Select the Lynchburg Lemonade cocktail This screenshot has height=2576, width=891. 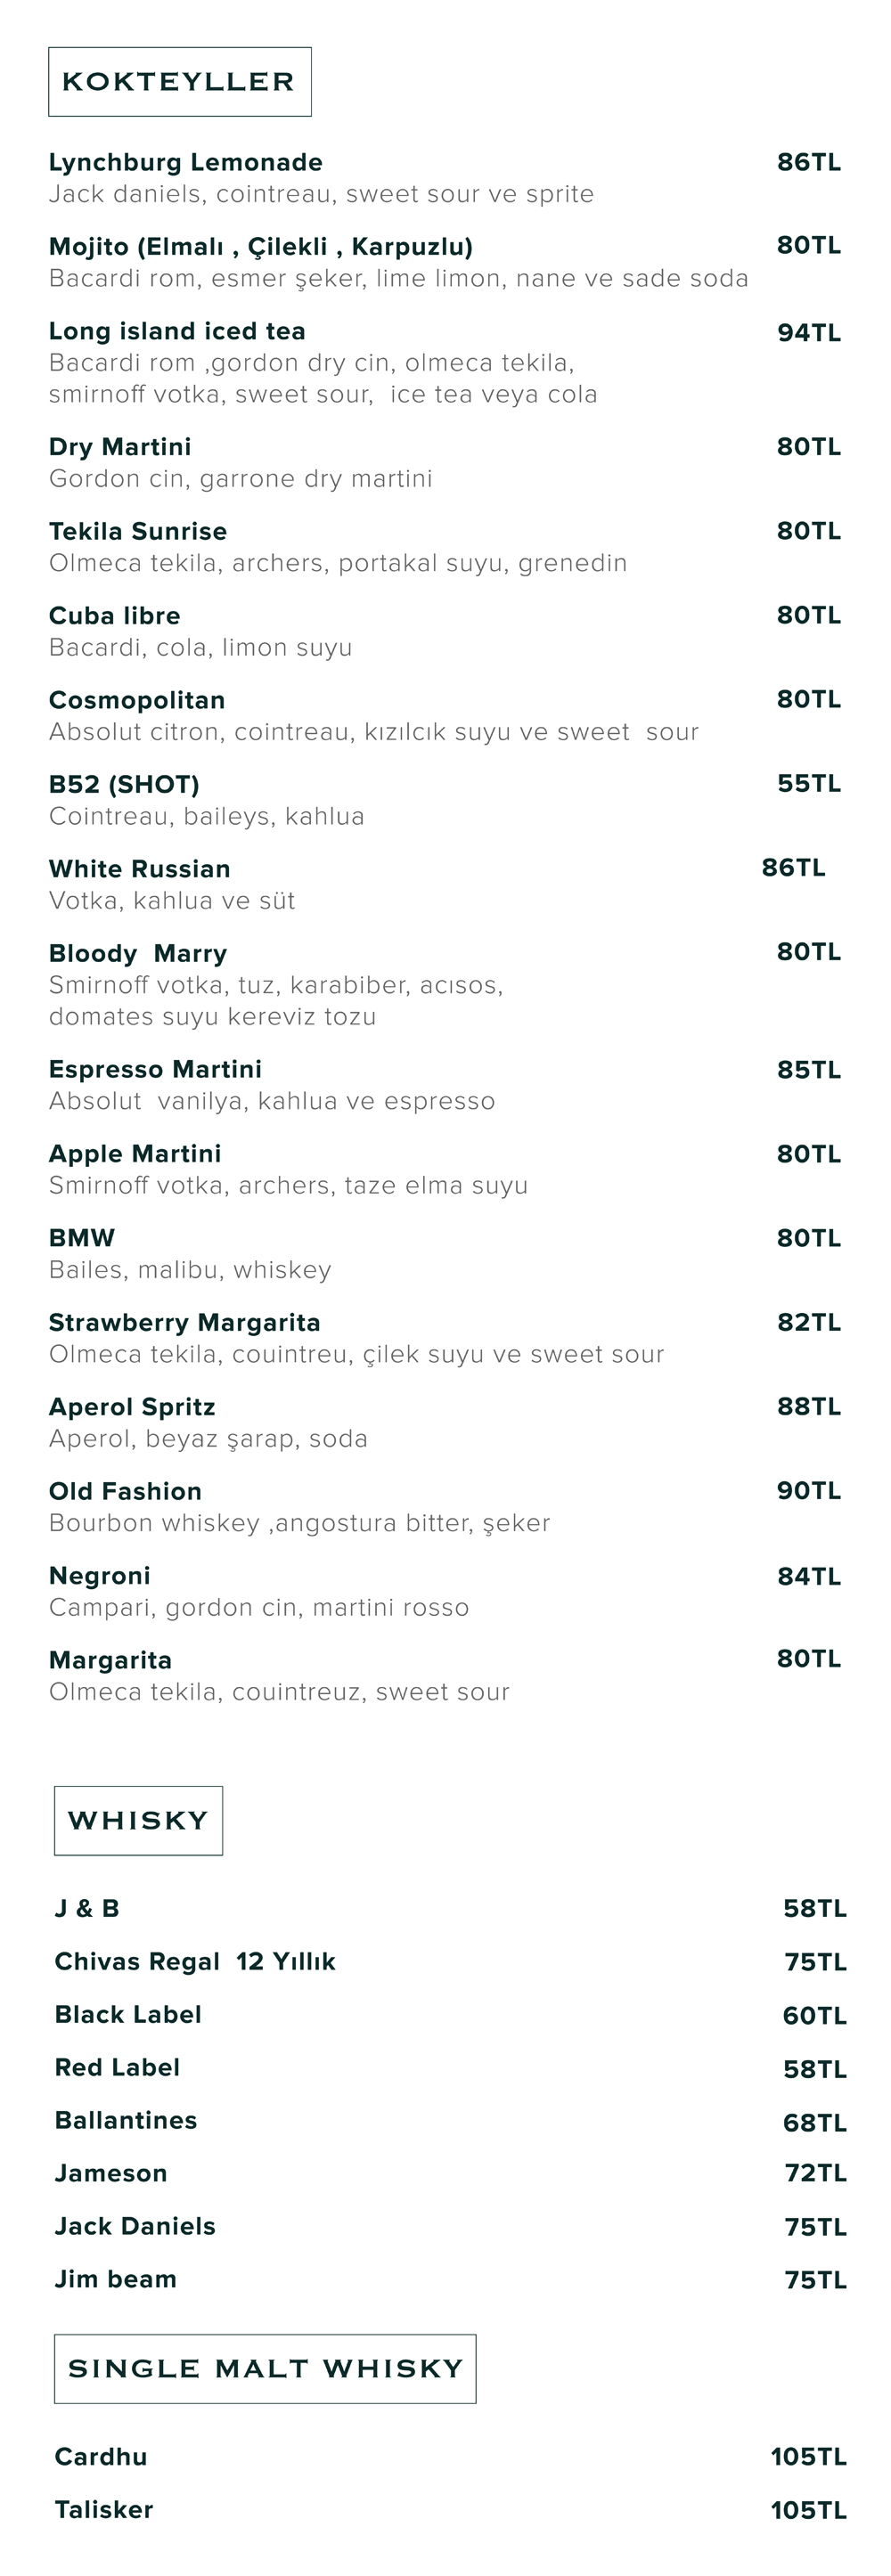tap(185, 162)
